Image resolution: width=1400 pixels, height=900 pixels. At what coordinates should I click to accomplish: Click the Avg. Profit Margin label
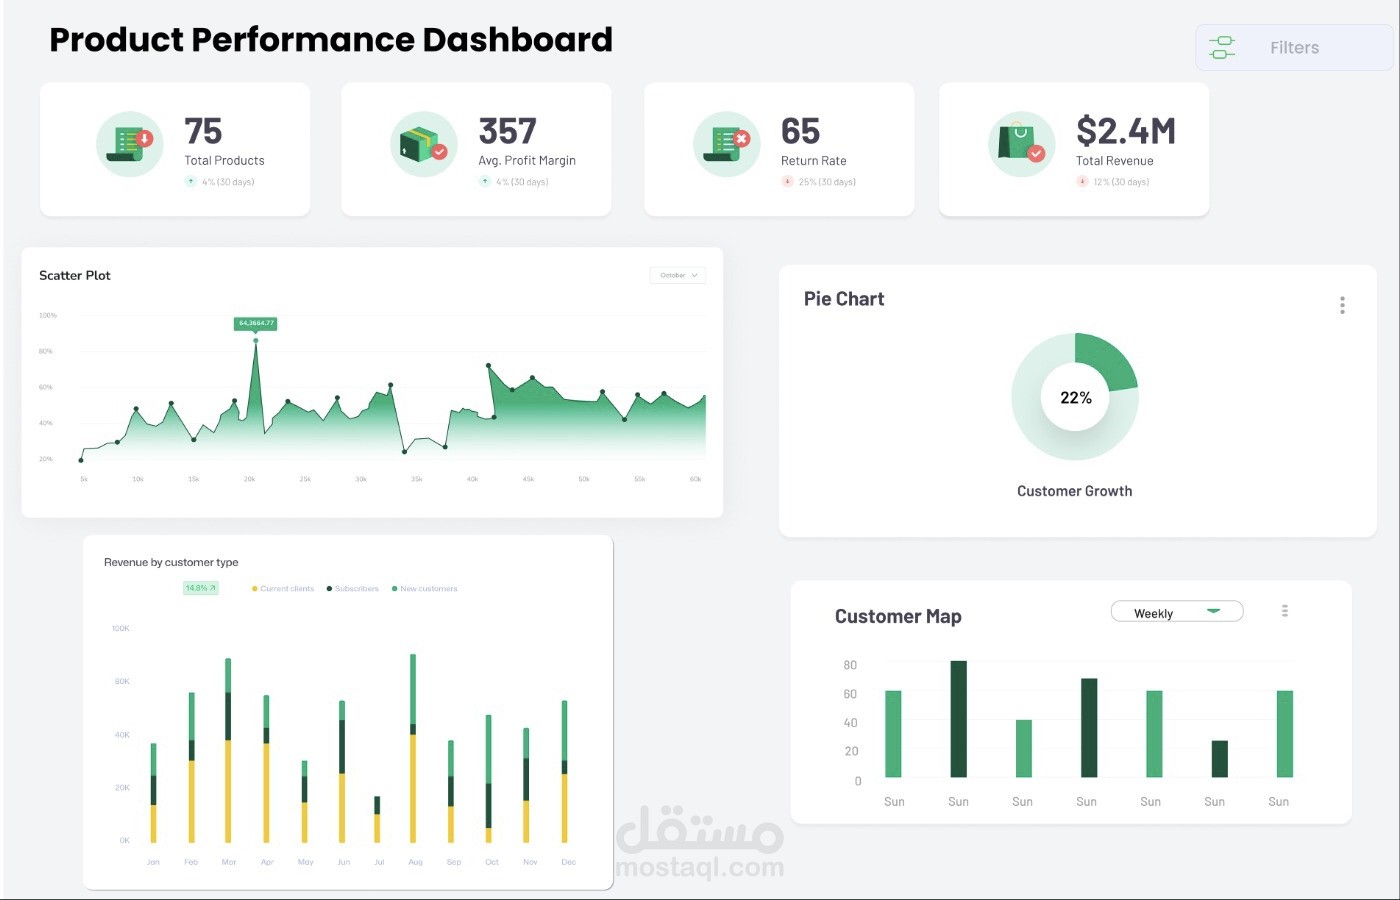(527, 161)
